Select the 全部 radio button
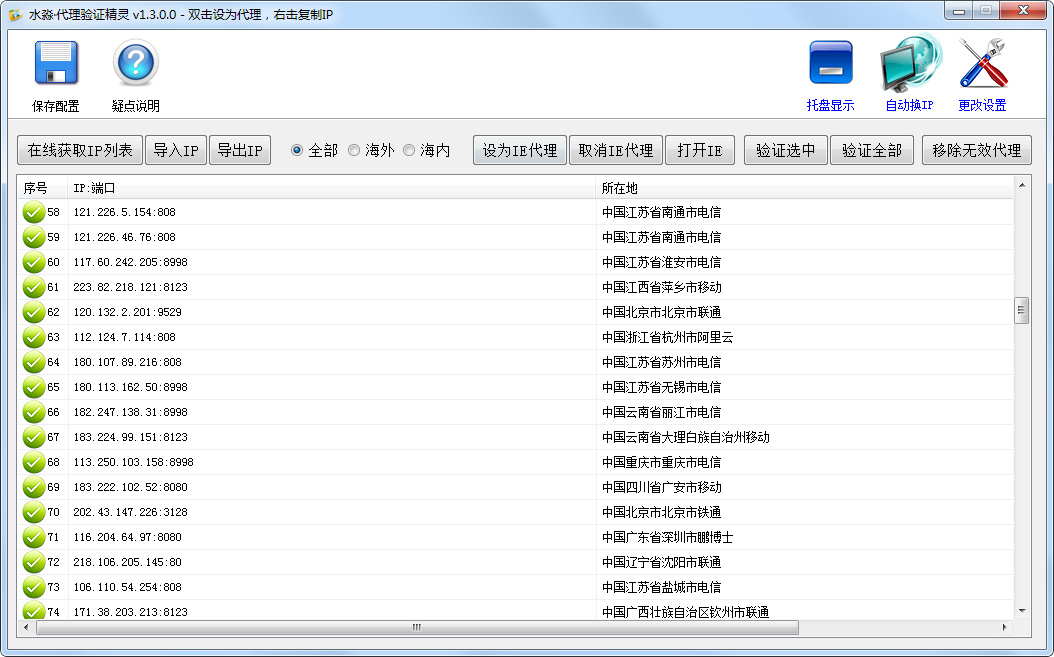Image resolution: width=1054 pixels, height=657 pixels. [297, 150]
